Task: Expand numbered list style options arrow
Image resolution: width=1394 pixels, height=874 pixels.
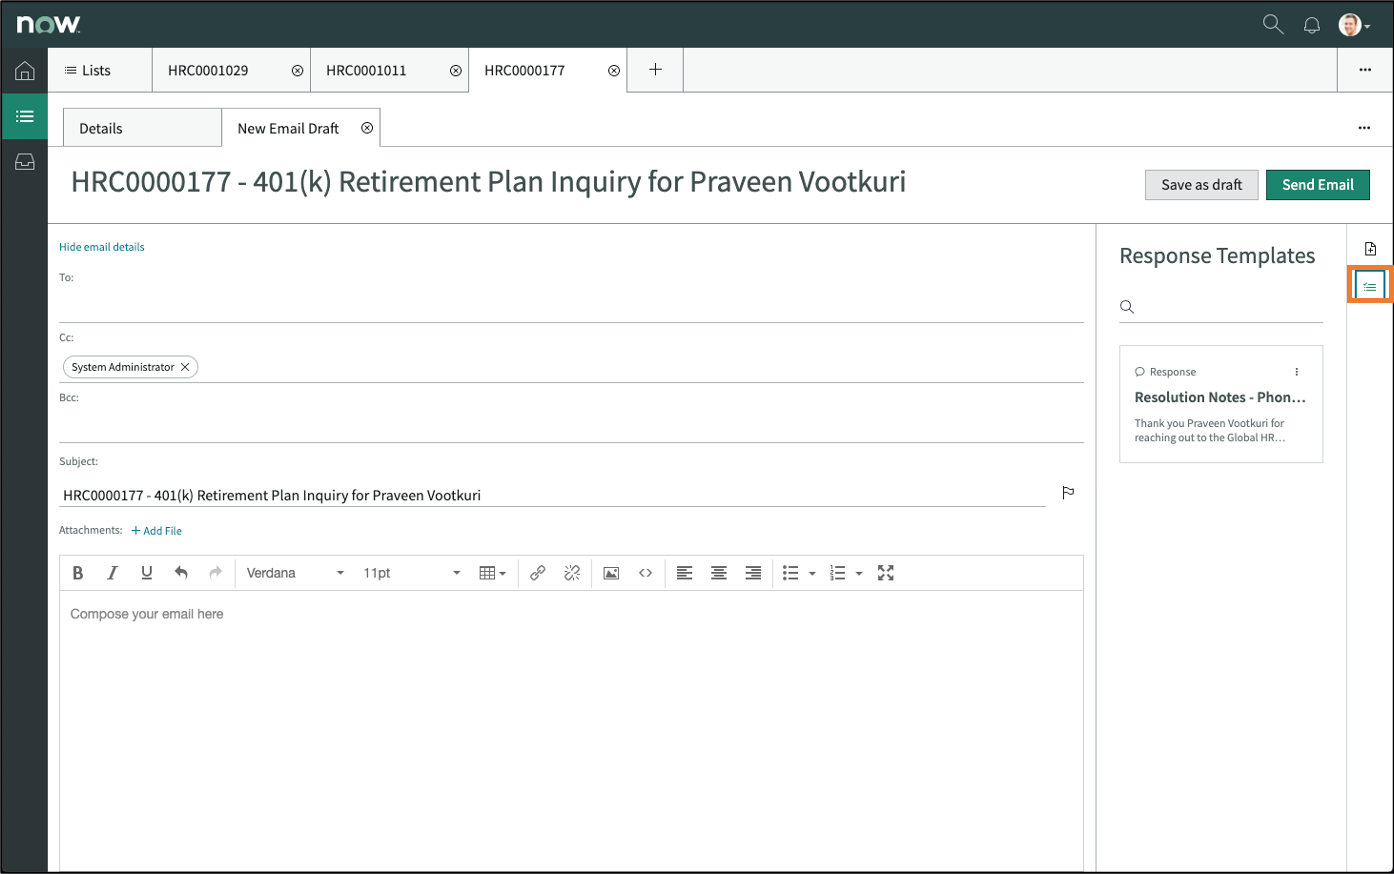Action: 859,574
